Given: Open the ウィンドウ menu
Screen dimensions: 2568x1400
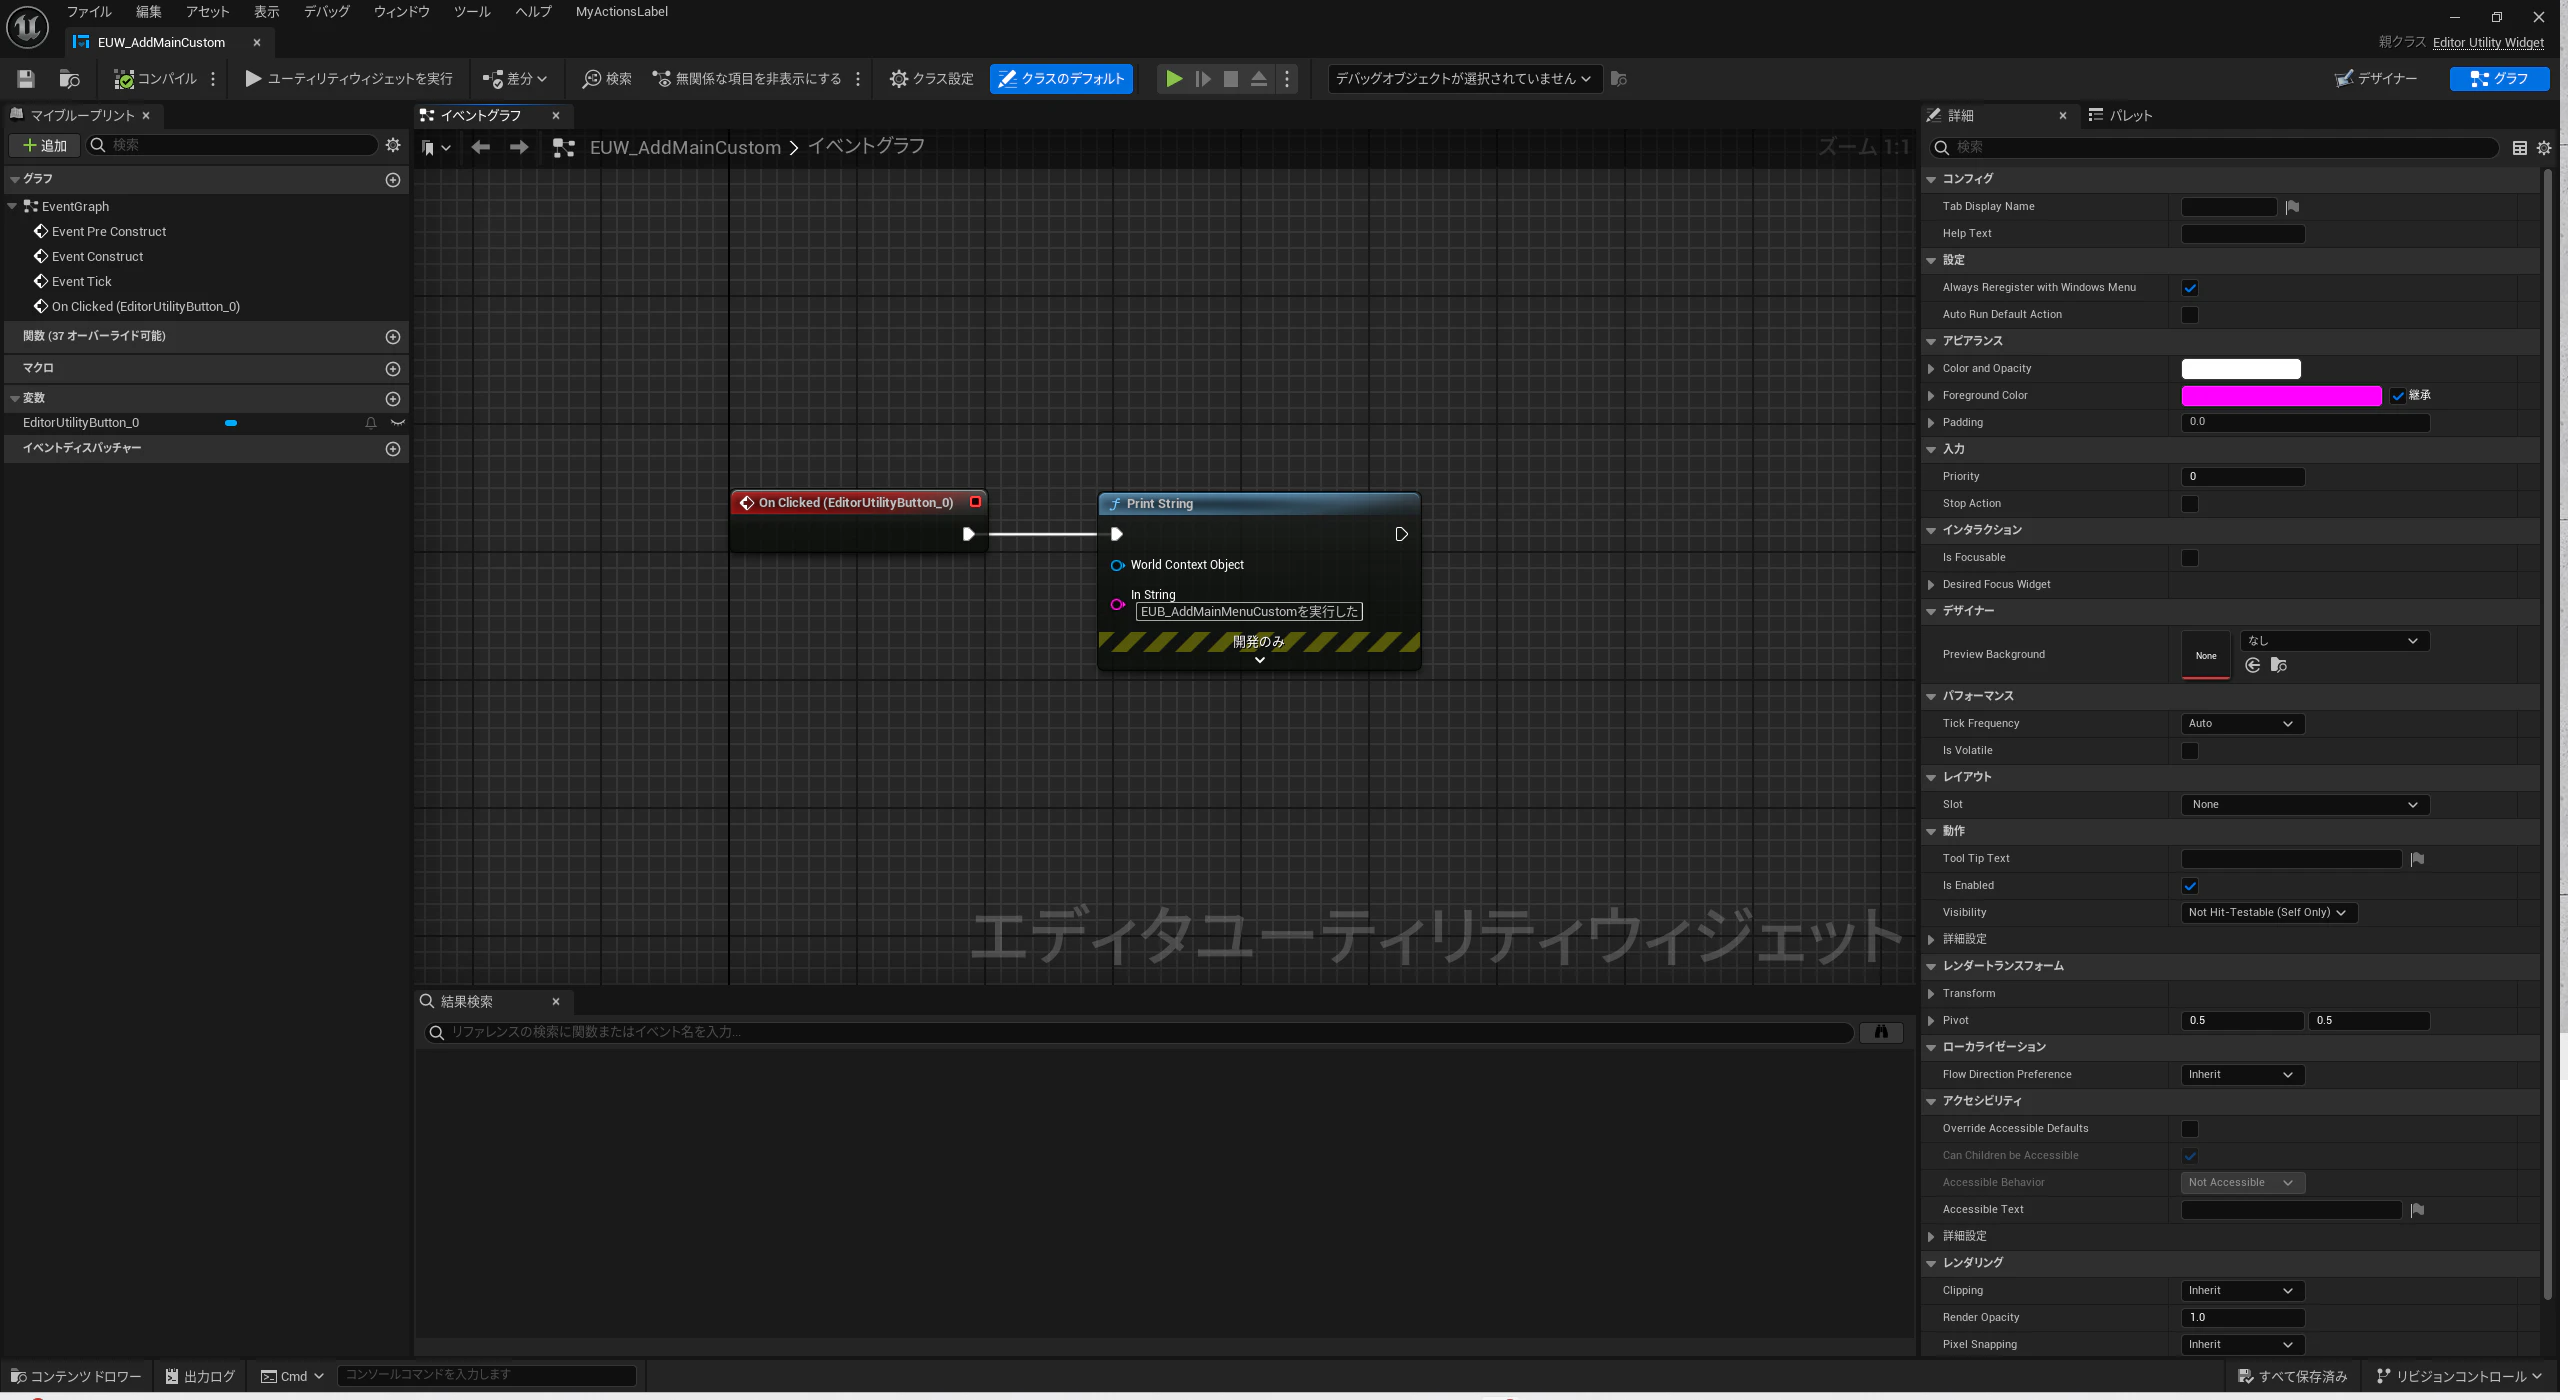Looking at the screenshot, I should point(401,12).
